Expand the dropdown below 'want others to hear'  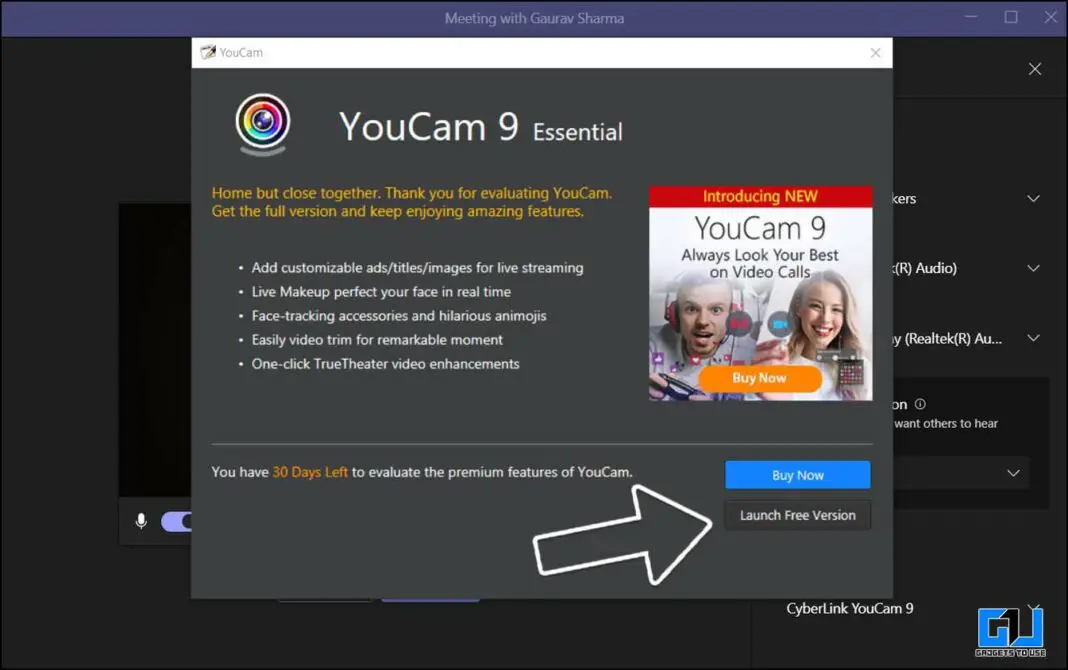1013,472
